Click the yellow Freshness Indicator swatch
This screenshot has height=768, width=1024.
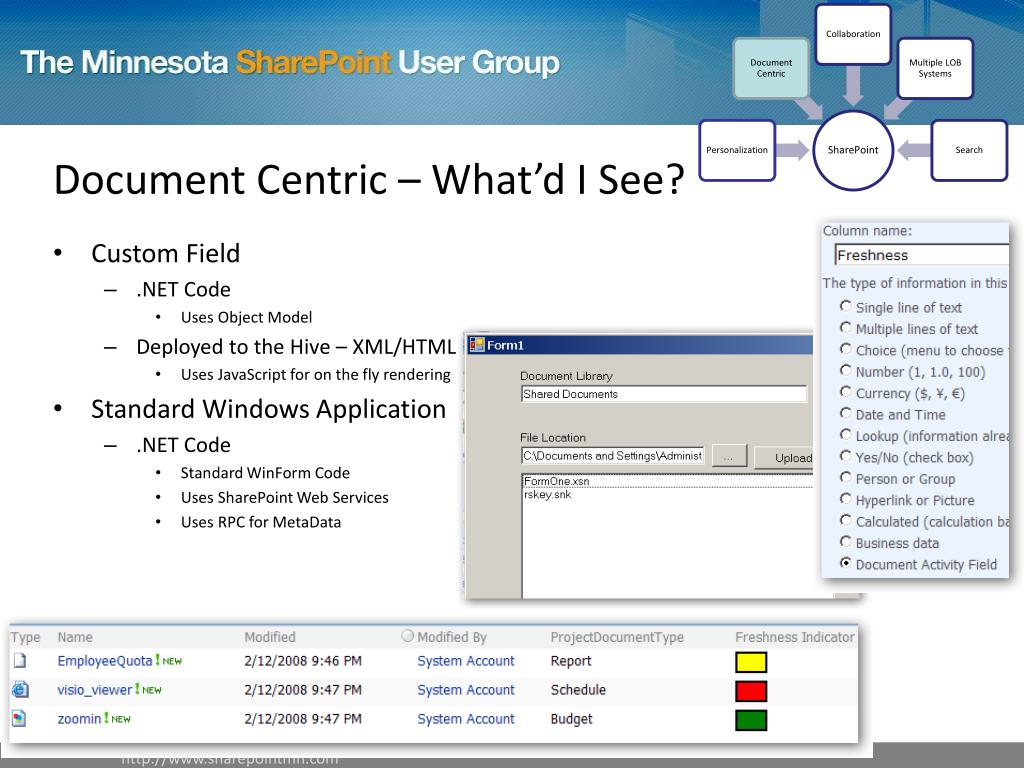click(751, 662)
